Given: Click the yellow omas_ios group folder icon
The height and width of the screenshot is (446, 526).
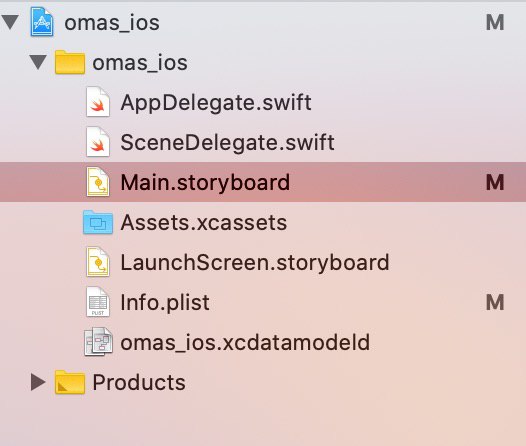Looking at the screenshot, I should tap(70, 62).
